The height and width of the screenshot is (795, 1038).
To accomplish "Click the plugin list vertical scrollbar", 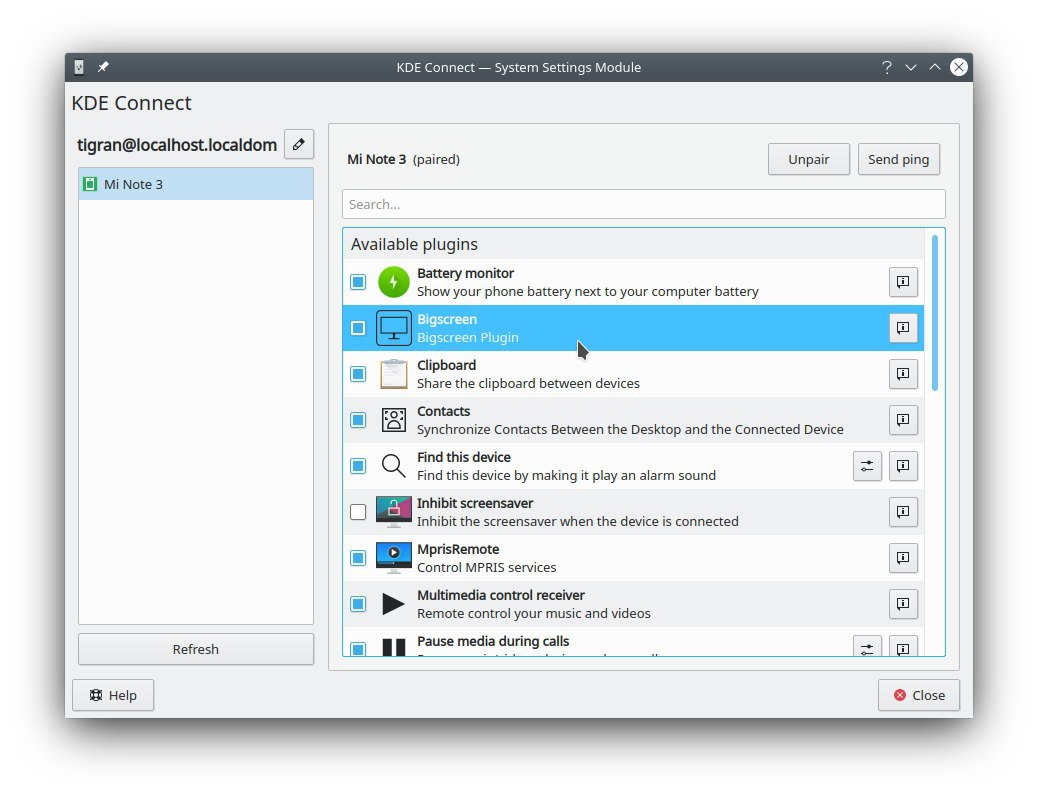I will [935, 313].
